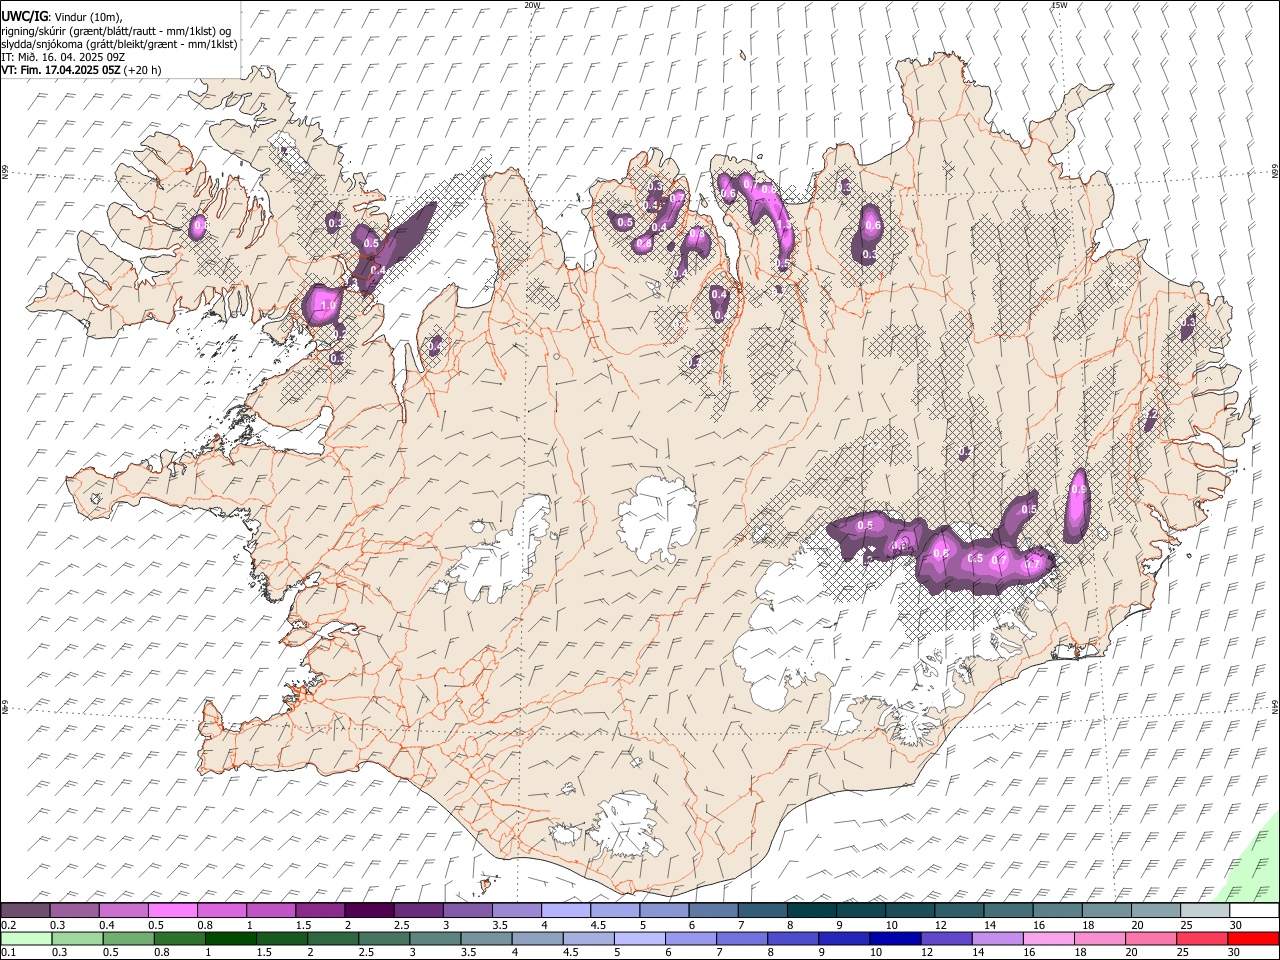
Task: Pick the bright red bottom-row swatch labeled 30
Action: coord(1254,939)
